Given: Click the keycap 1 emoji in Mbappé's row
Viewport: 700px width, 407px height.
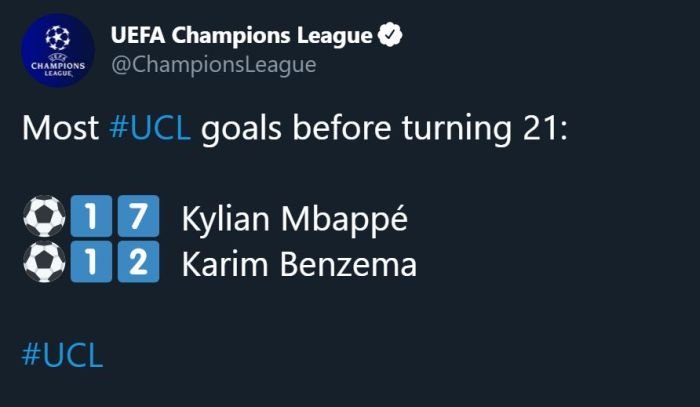Looking at the screenshot, I should point(91,216).
